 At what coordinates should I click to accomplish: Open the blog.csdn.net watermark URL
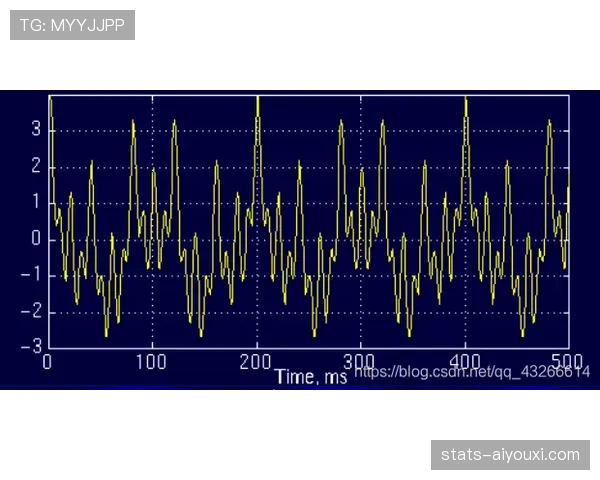tap(472, 372)
